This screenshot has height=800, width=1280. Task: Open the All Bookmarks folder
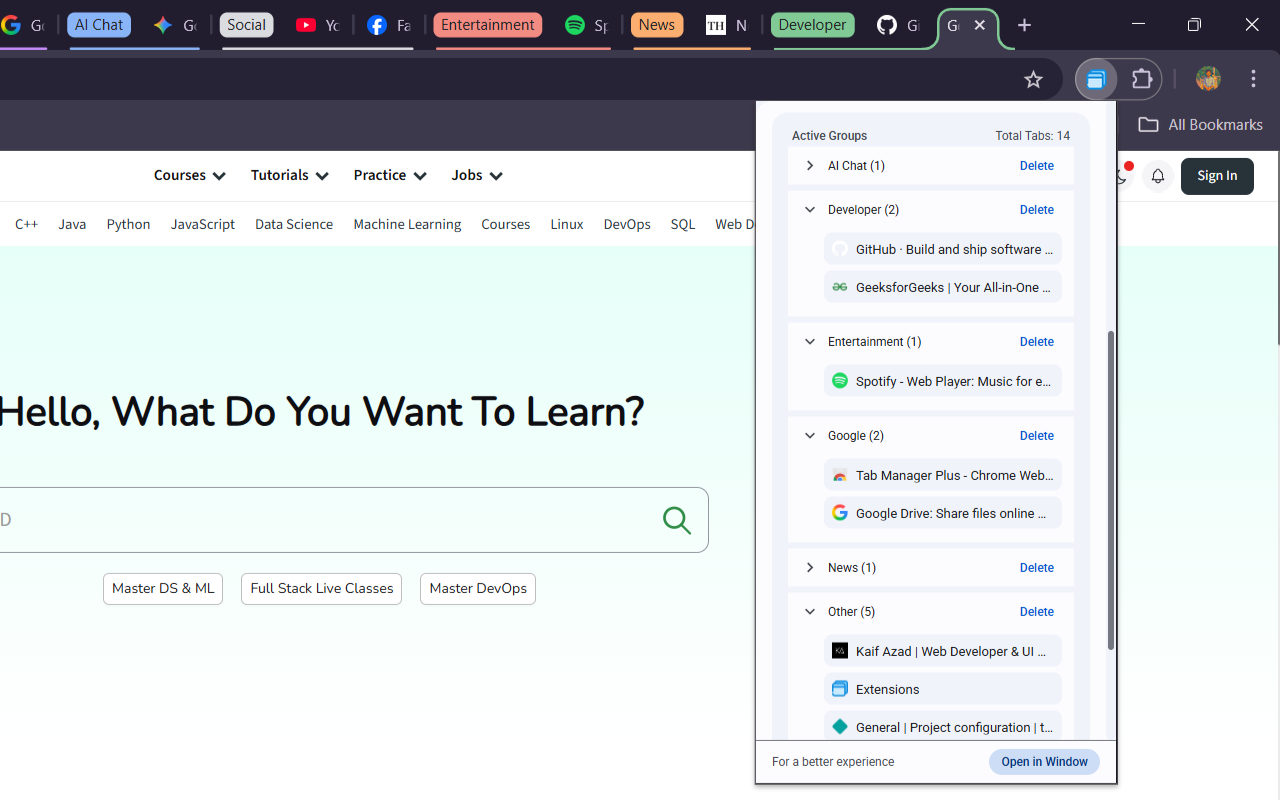point(1200,125)
